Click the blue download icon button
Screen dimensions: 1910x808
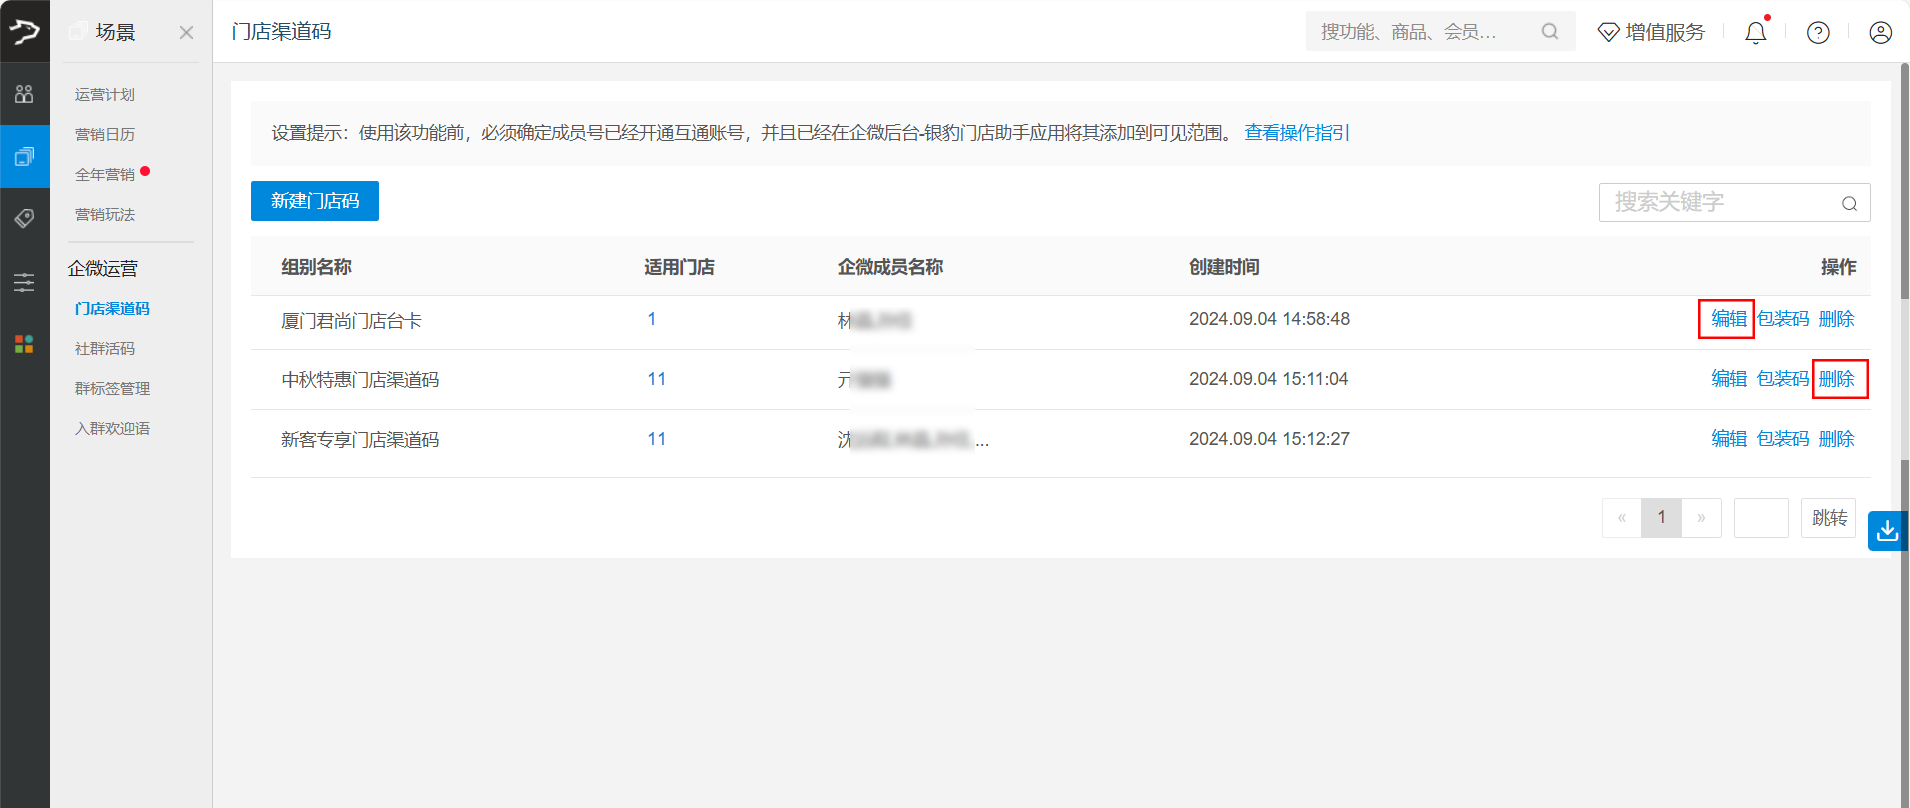click(x=1887, y=531)
